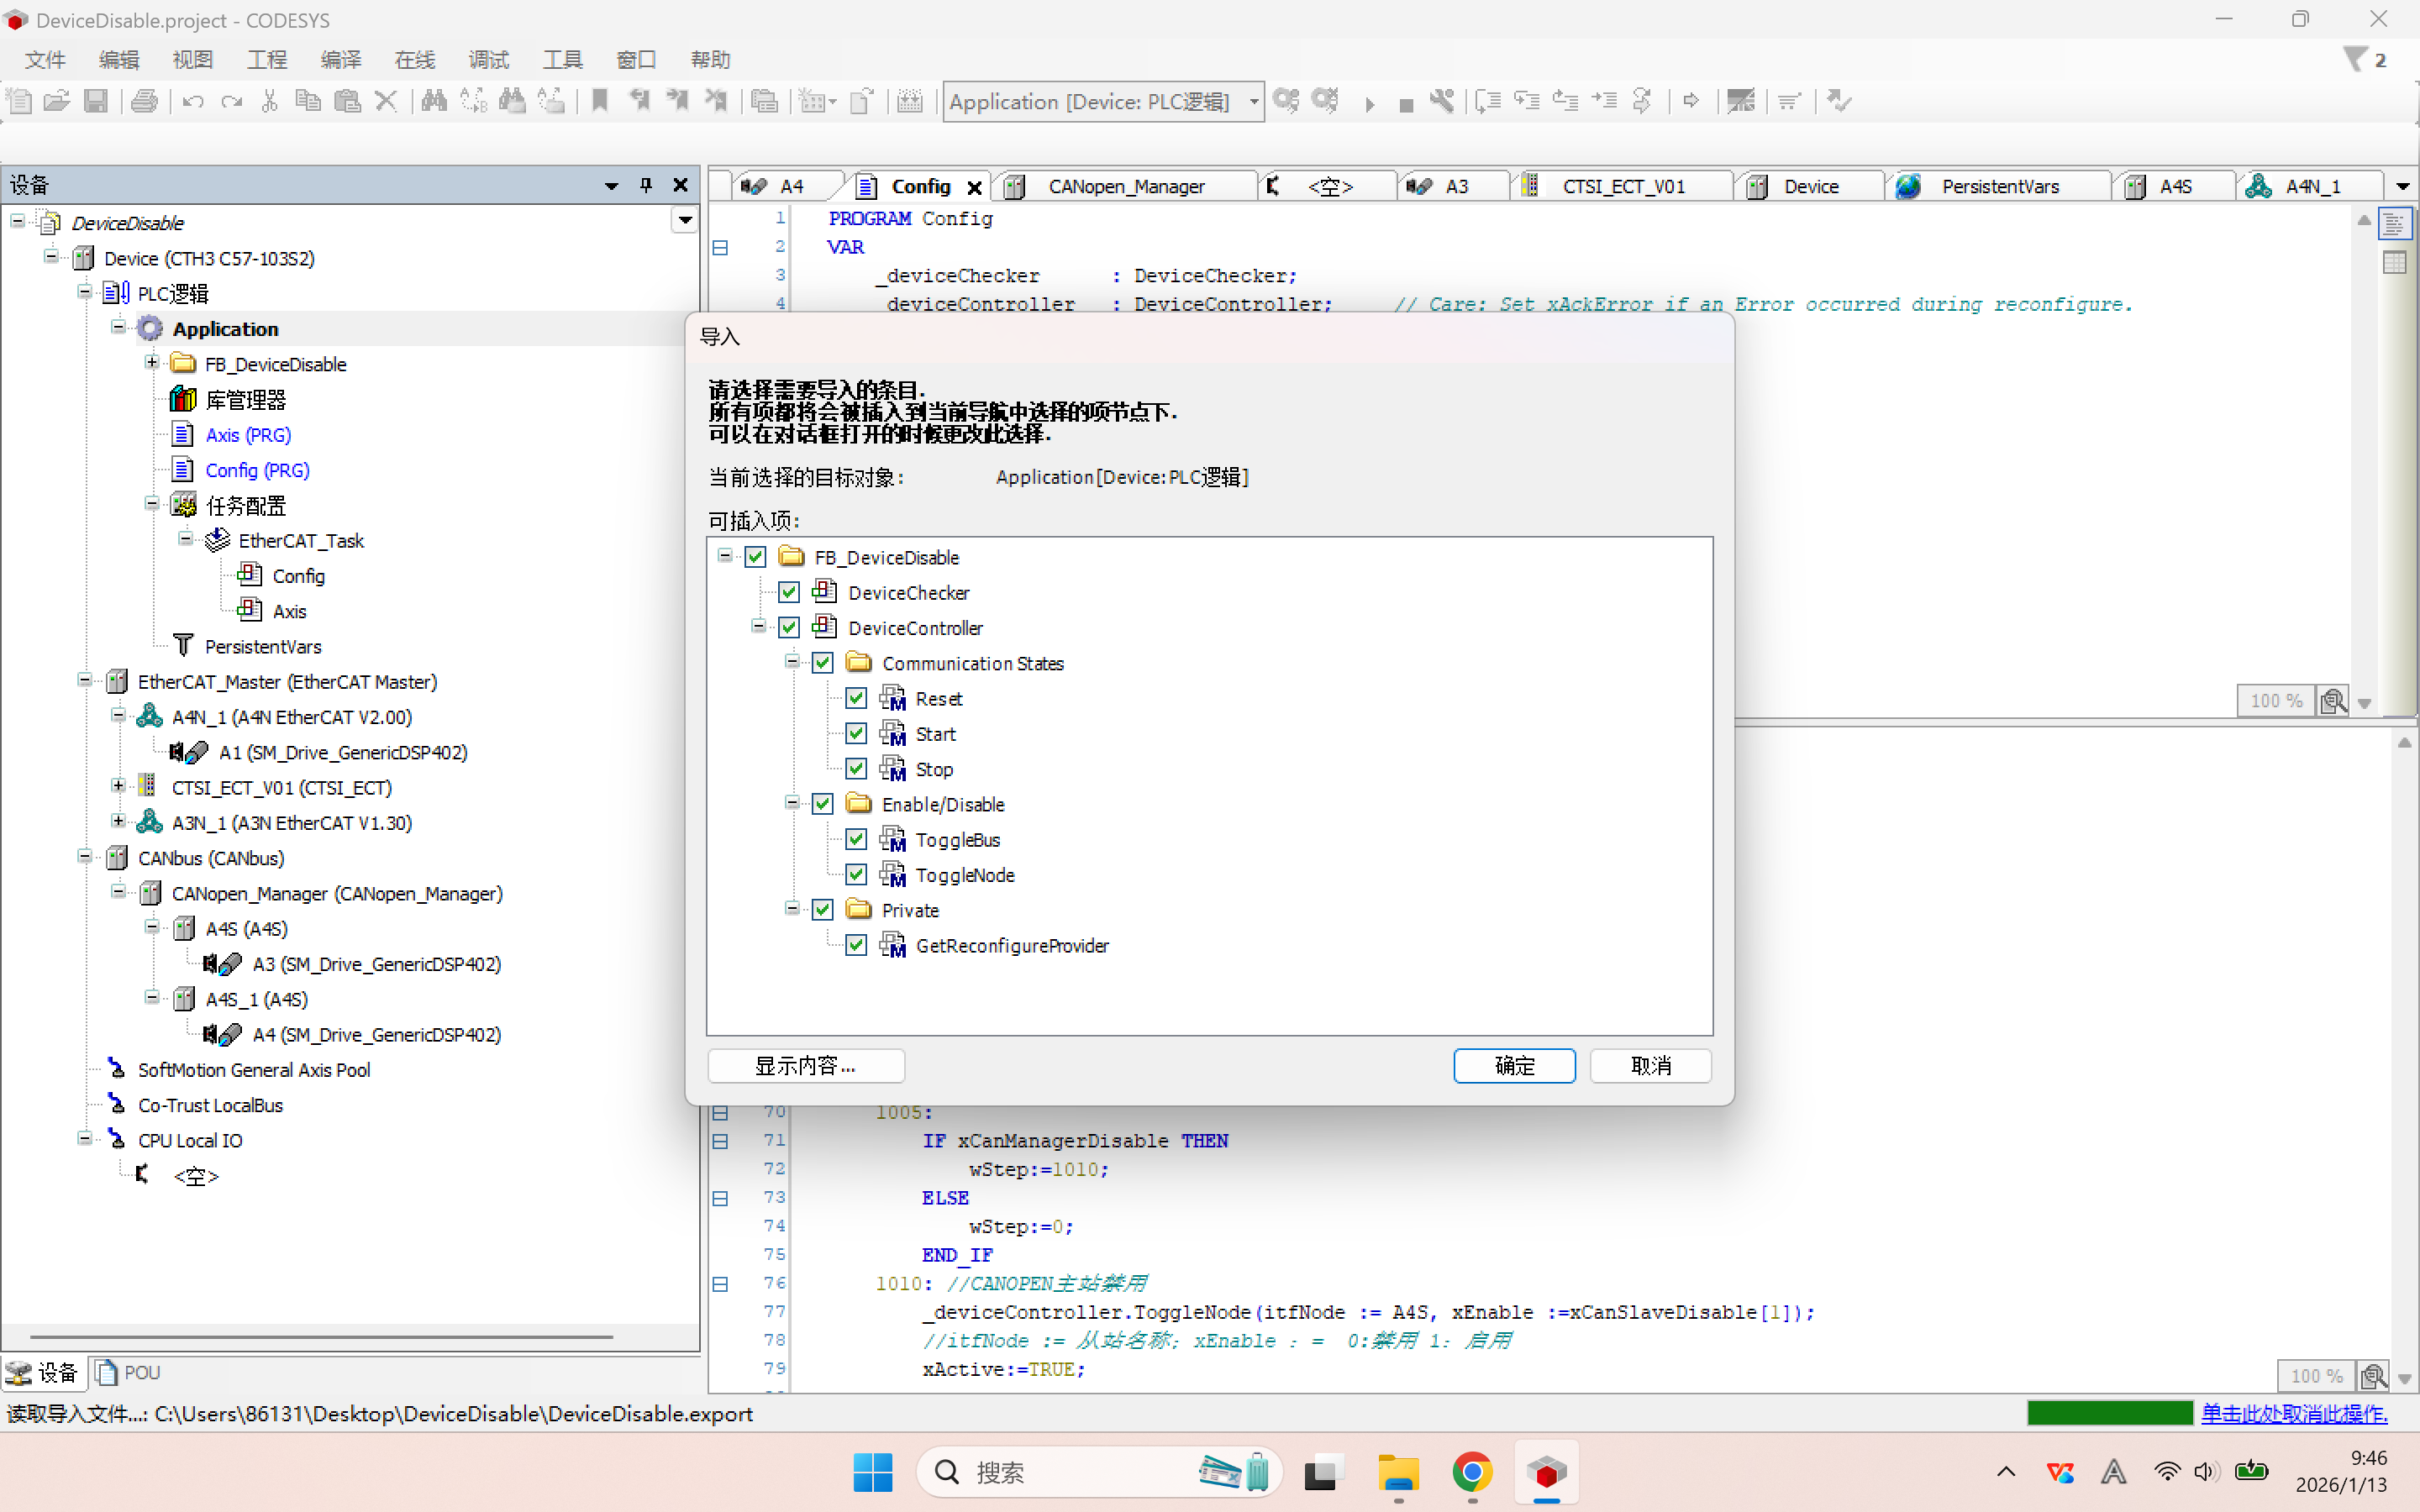Open File Explorer from the taskbar
The image size is (2420, 1512).
coord(1398,1472)
